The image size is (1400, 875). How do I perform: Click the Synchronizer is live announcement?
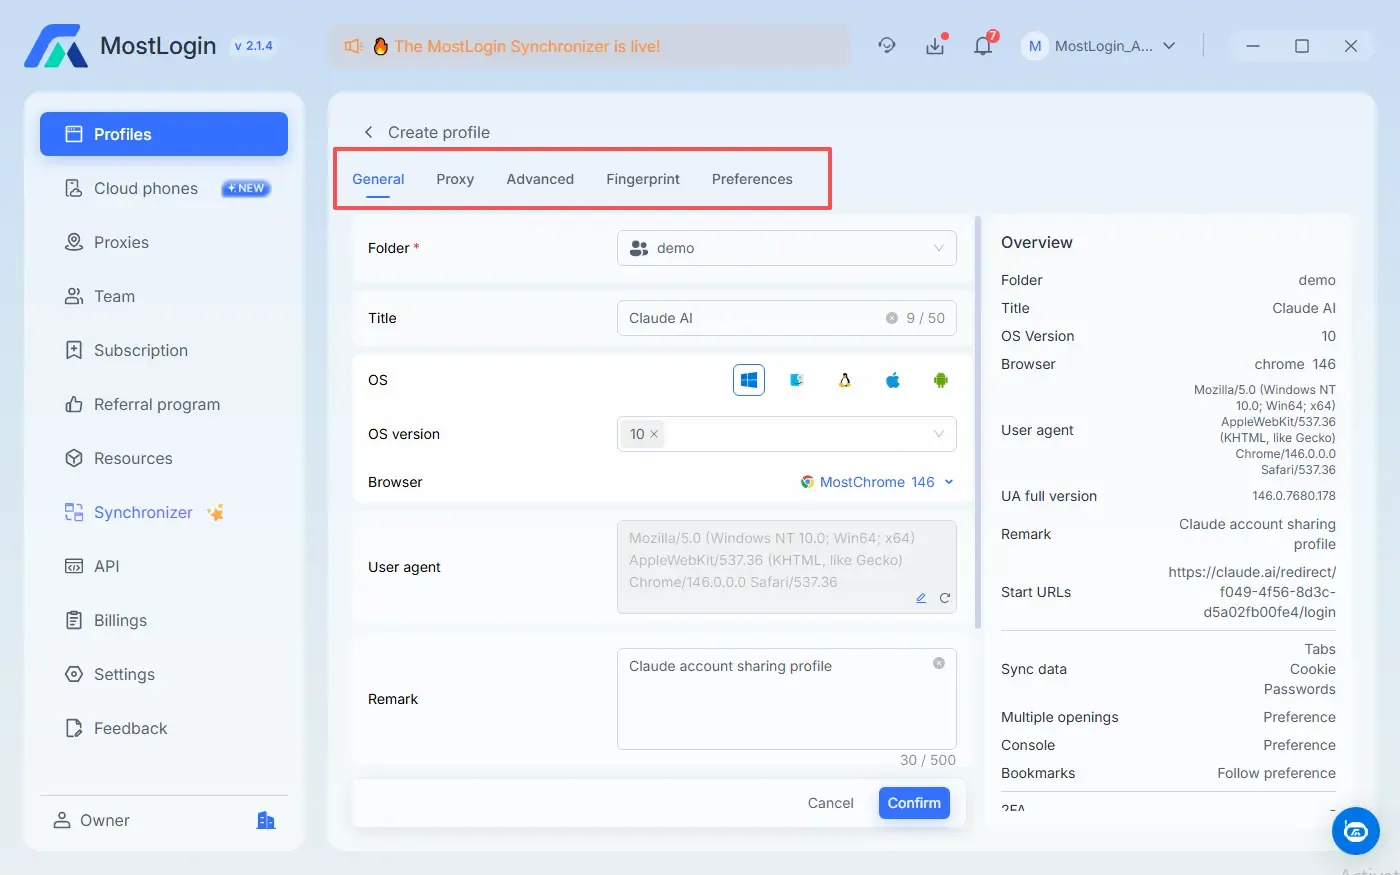[x=527, y=46]
